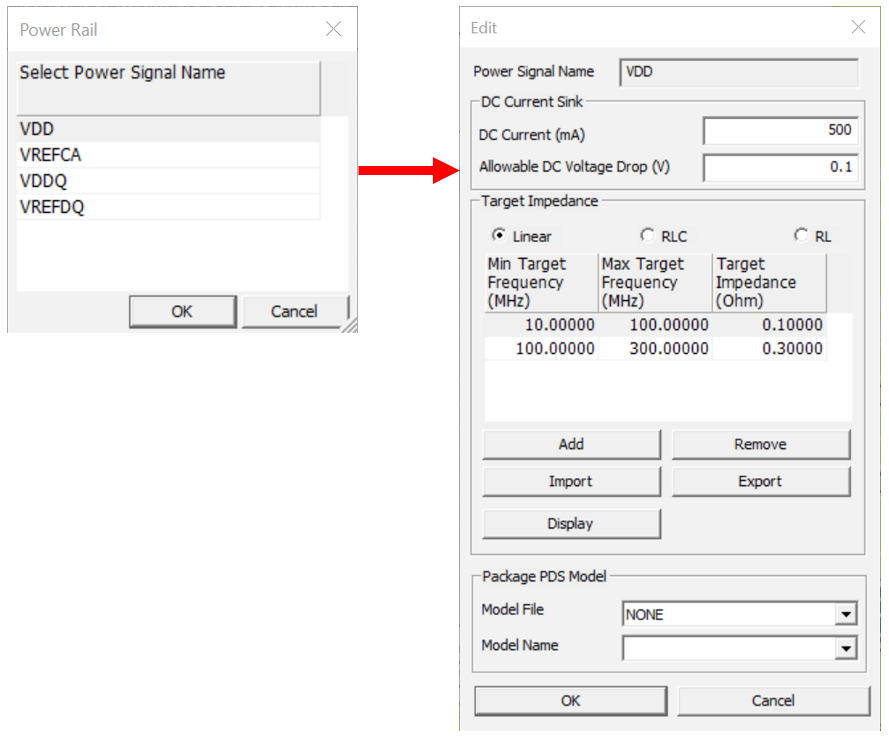The width and height of the screenshot is (889, 738).
Task: Close the Edit dialog window
Action: coord(858,27)
